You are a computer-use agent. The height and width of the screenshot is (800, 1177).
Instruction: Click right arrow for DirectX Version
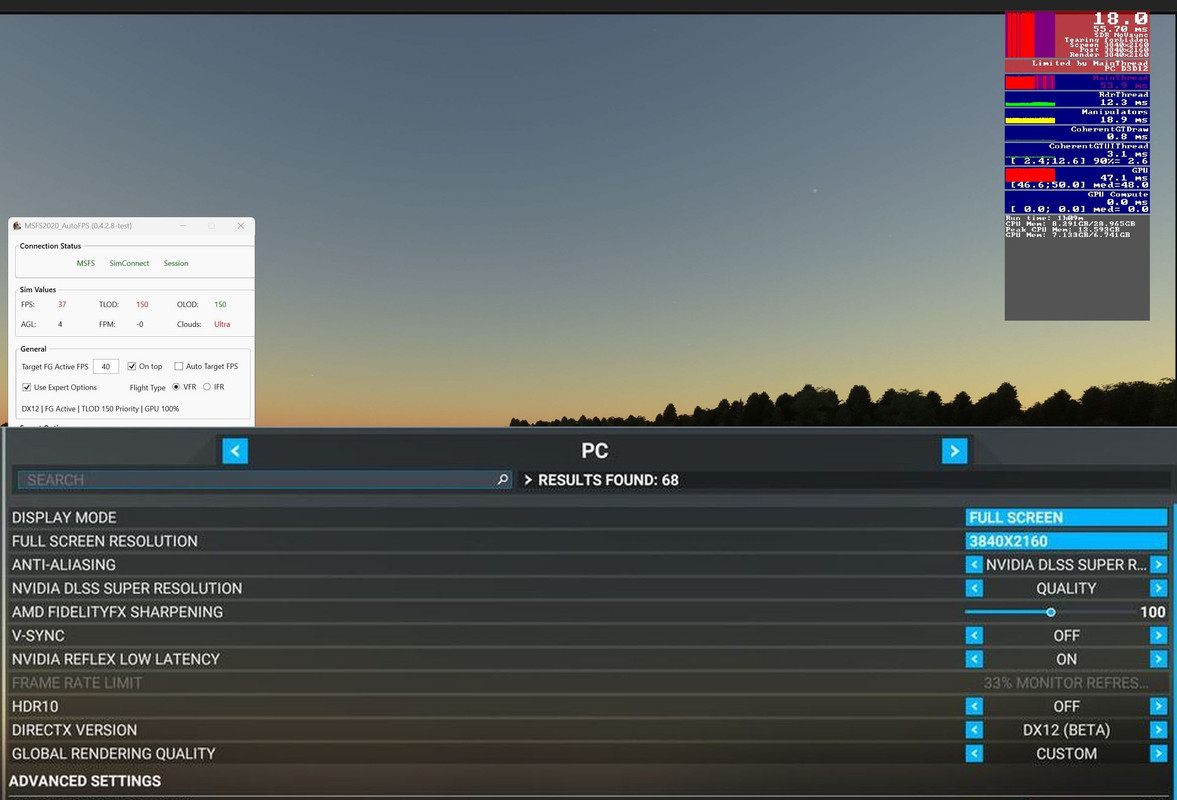tap(1158, 730)
